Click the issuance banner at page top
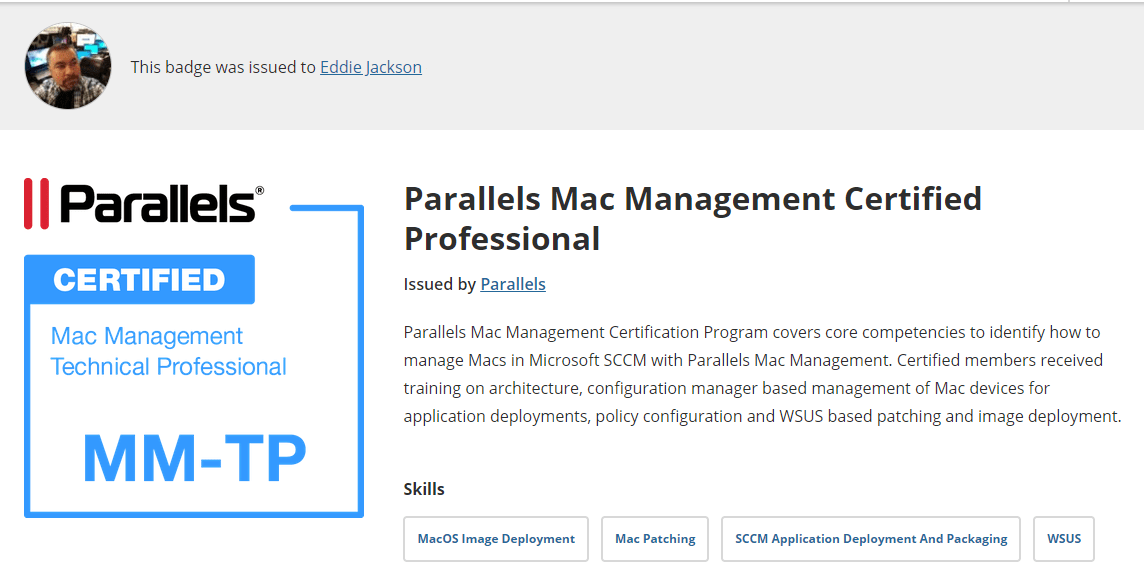The width and height of the screenshot is (1144, 587). coord(572,65)
